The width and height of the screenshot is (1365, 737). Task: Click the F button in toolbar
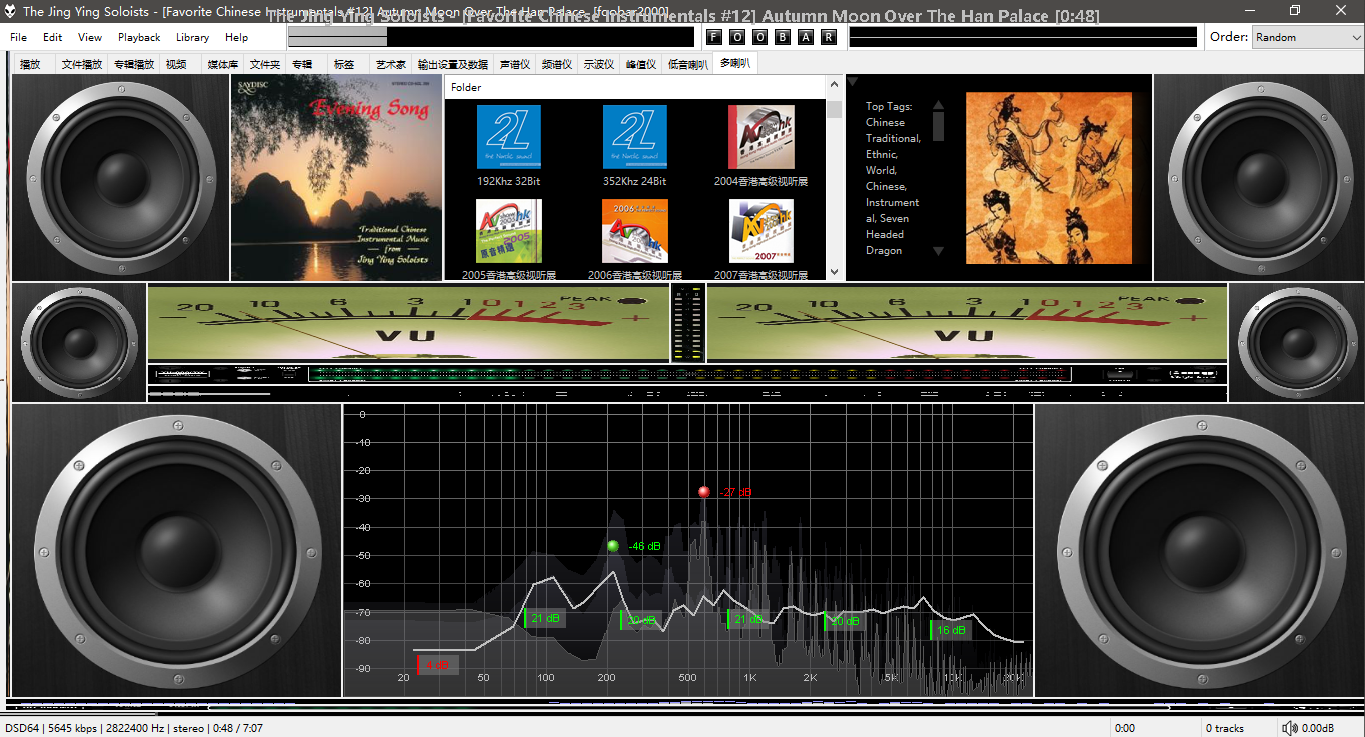[713, 37]
